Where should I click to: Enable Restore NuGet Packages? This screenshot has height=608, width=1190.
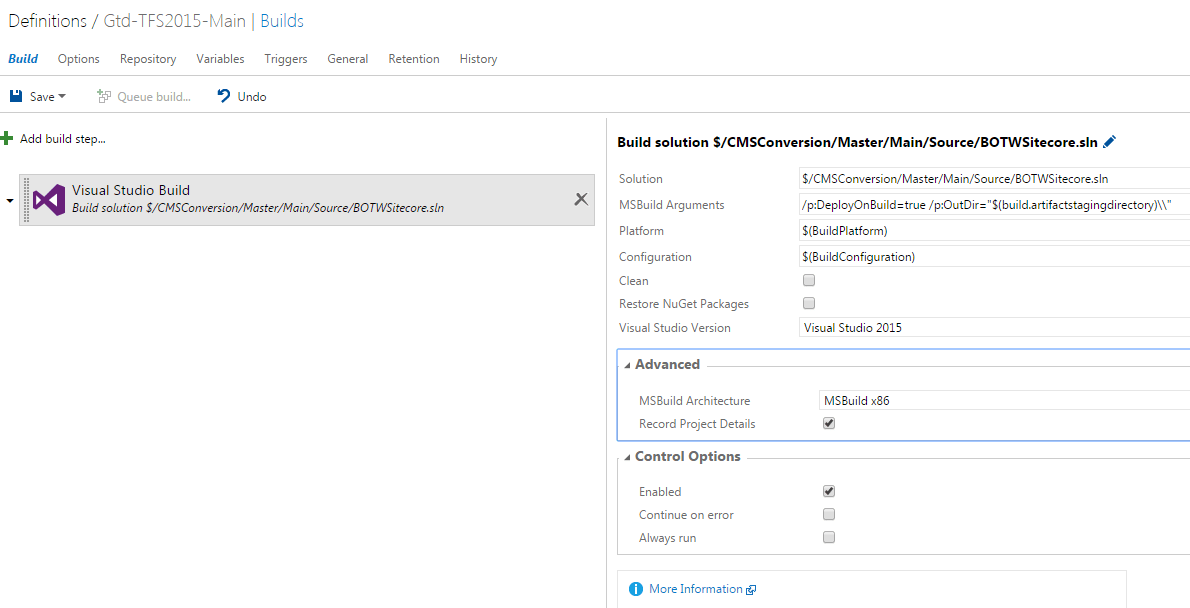808,303
